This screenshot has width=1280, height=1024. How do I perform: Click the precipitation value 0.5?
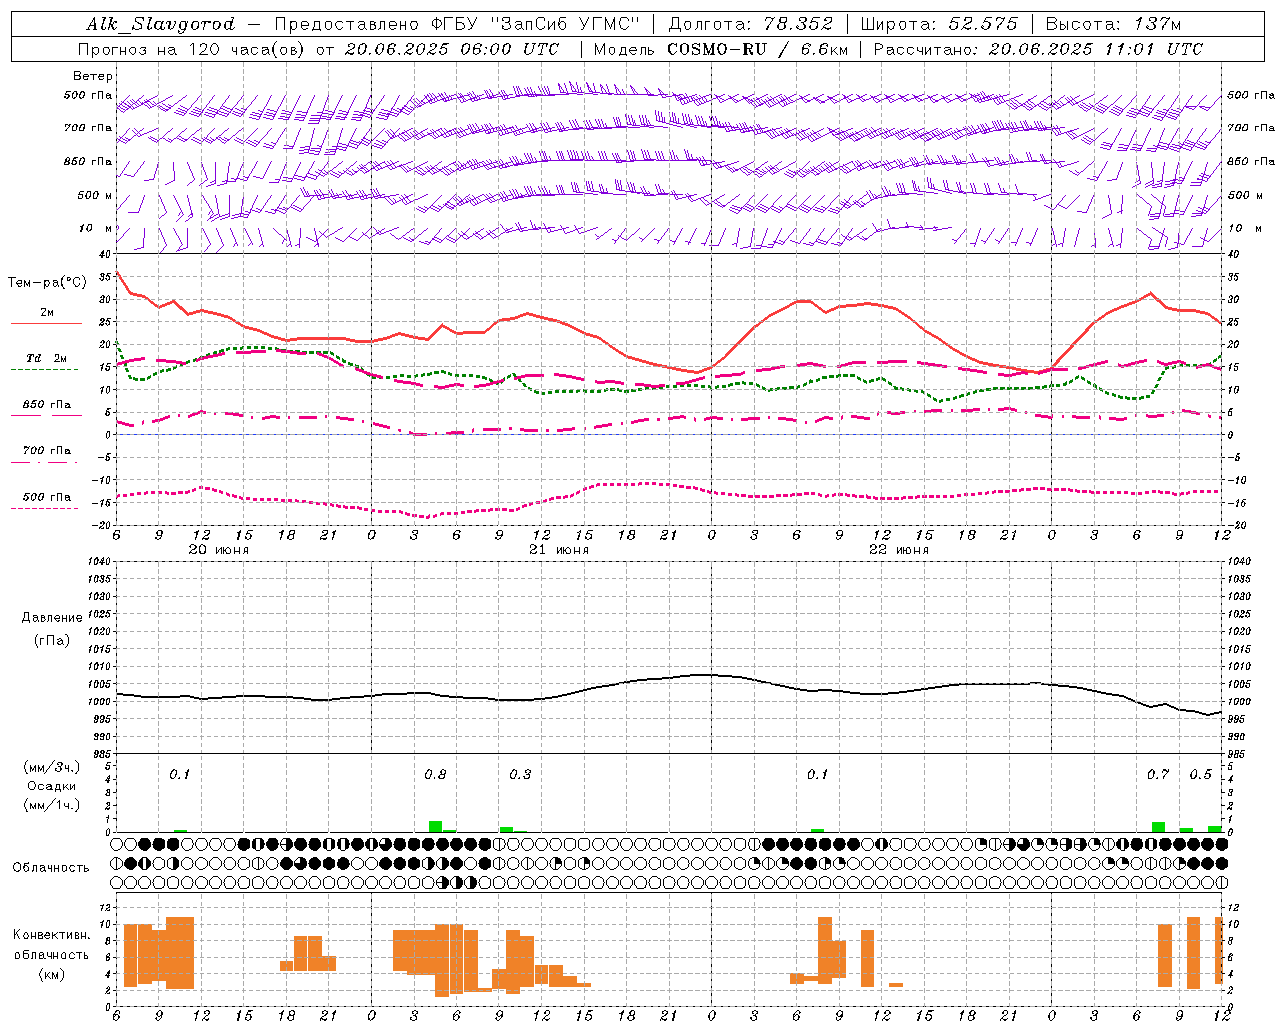point(1201,774)
